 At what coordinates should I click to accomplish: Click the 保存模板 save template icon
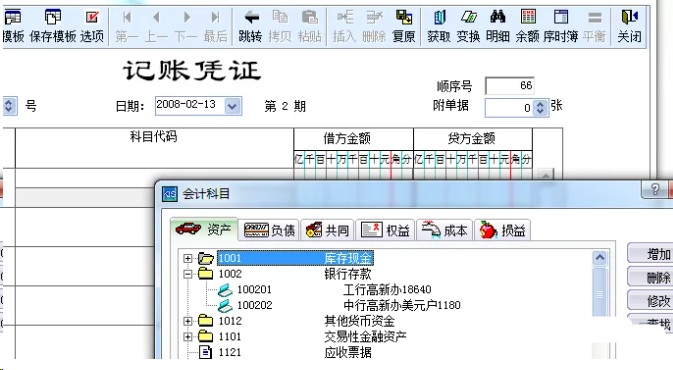tap(53, 26)
